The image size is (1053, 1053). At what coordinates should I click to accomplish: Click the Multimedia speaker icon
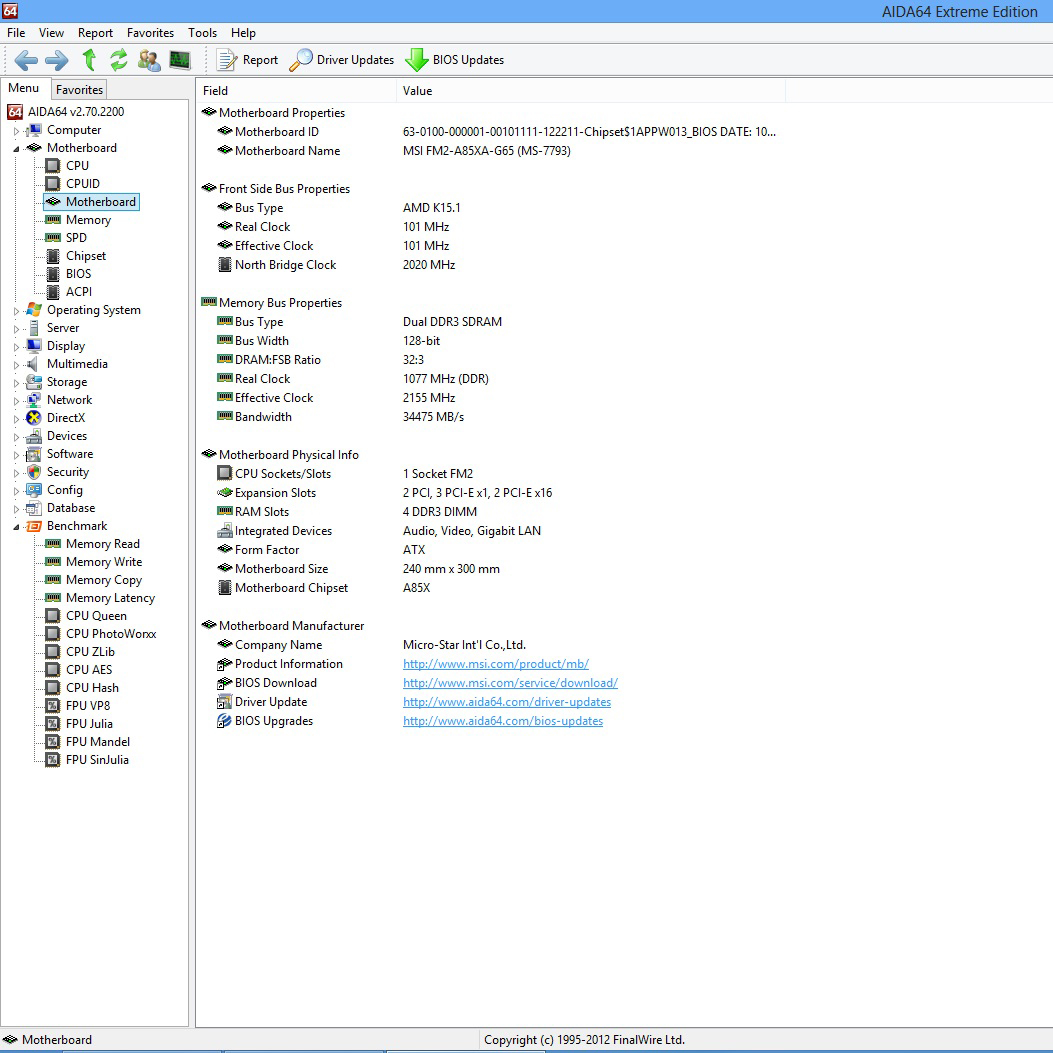(x=32, y=364)
